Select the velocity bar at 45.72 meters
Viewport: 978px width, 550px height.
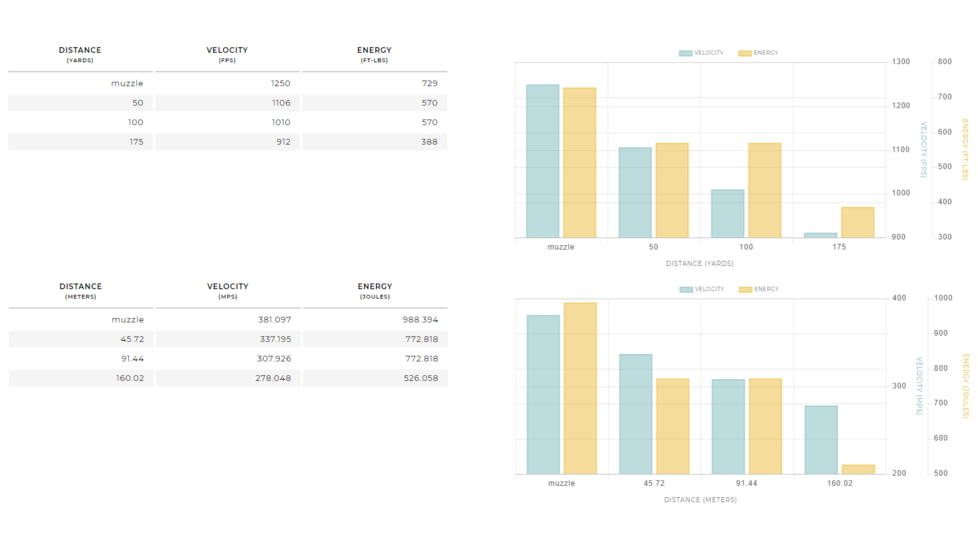pos(635,414)
